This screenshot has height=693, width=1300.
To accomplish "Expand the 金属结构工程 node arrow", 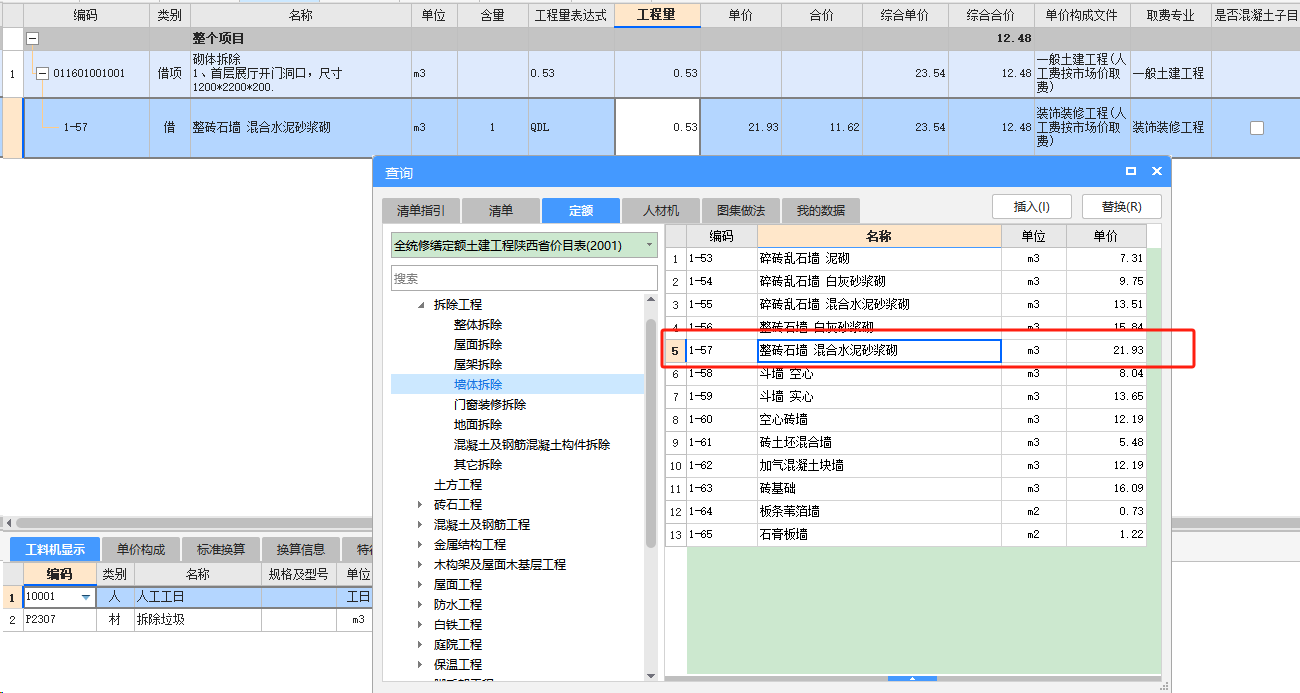I will coord(421,545).
